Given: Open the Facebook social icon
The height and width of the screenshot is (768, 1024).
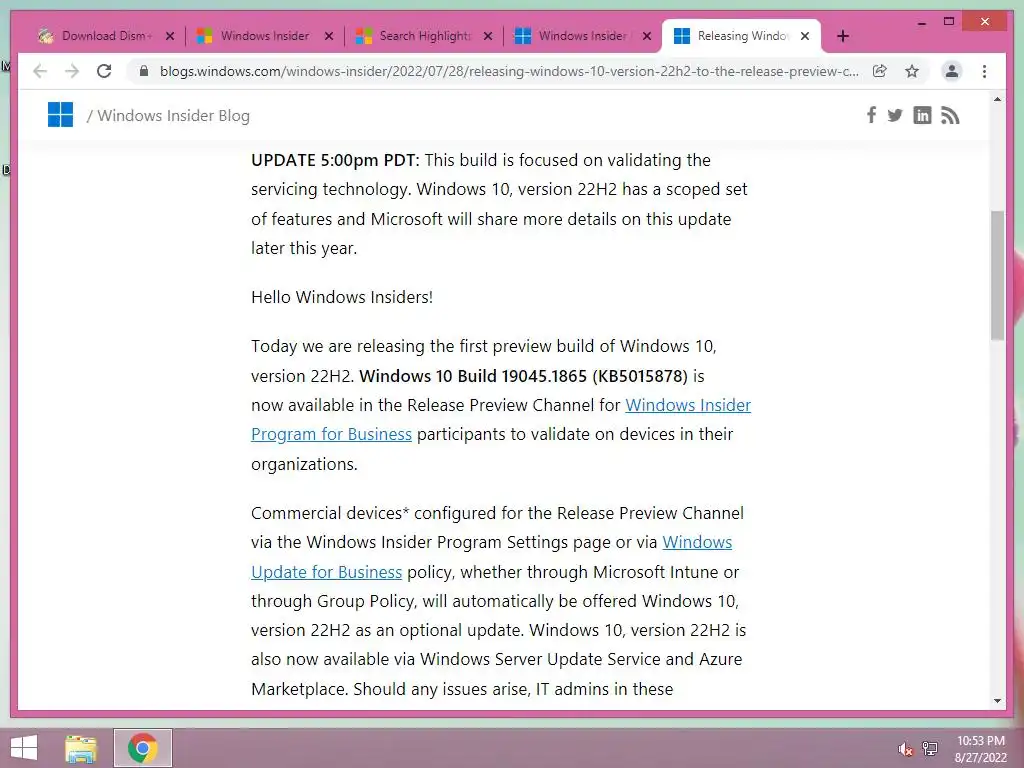Looking at the screenshot, I should point(871,116).
